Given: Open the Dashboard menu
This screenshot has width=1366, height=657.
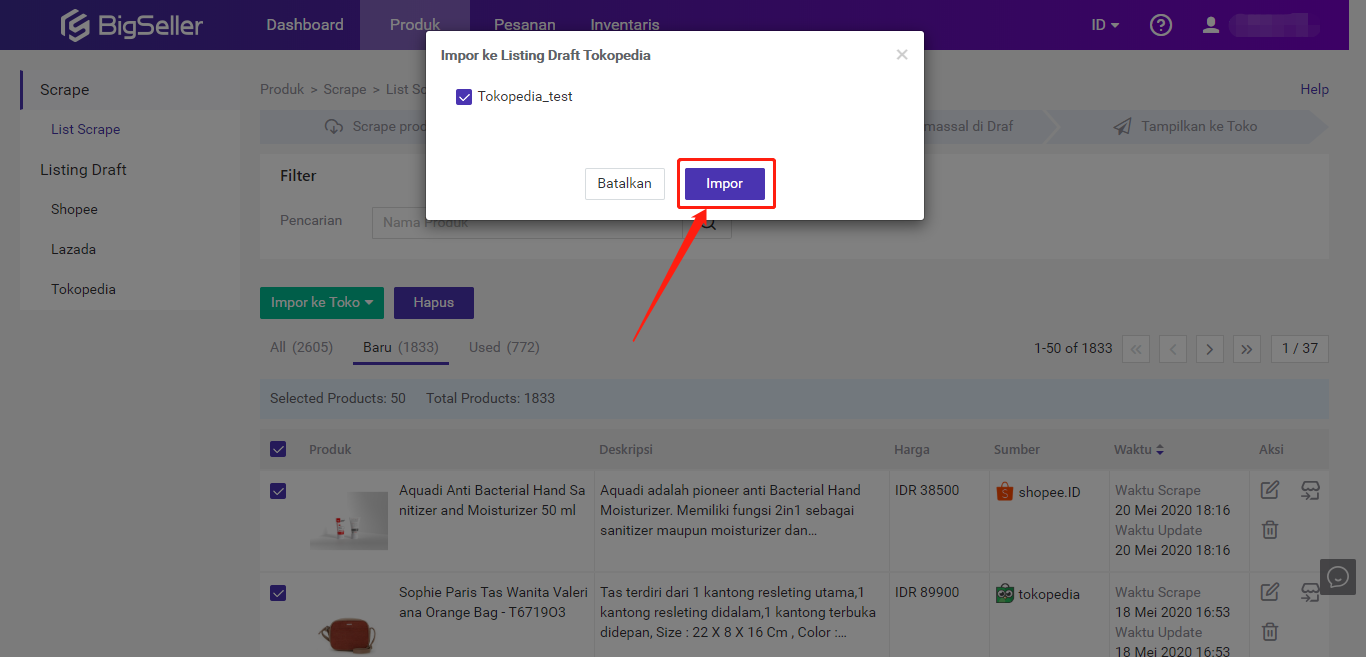Looking at the screenshot, I should click(305, 25).
